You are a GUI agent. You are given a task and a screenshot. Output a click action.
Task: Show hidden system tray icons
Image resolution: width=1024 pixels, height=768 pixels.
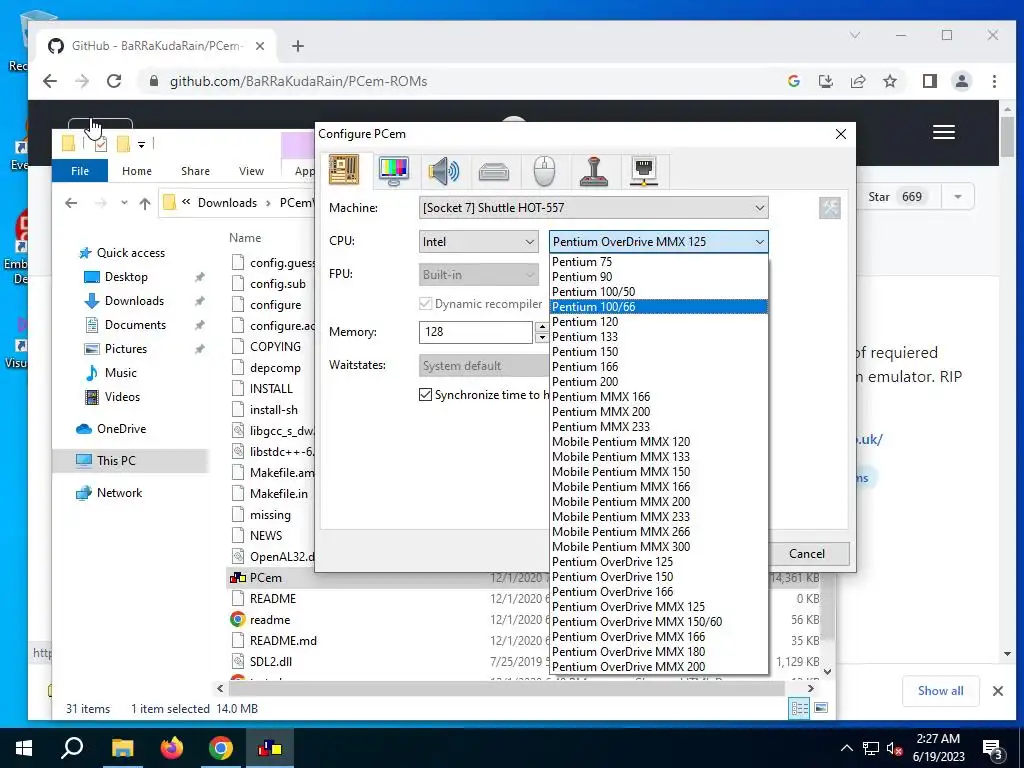846,748
